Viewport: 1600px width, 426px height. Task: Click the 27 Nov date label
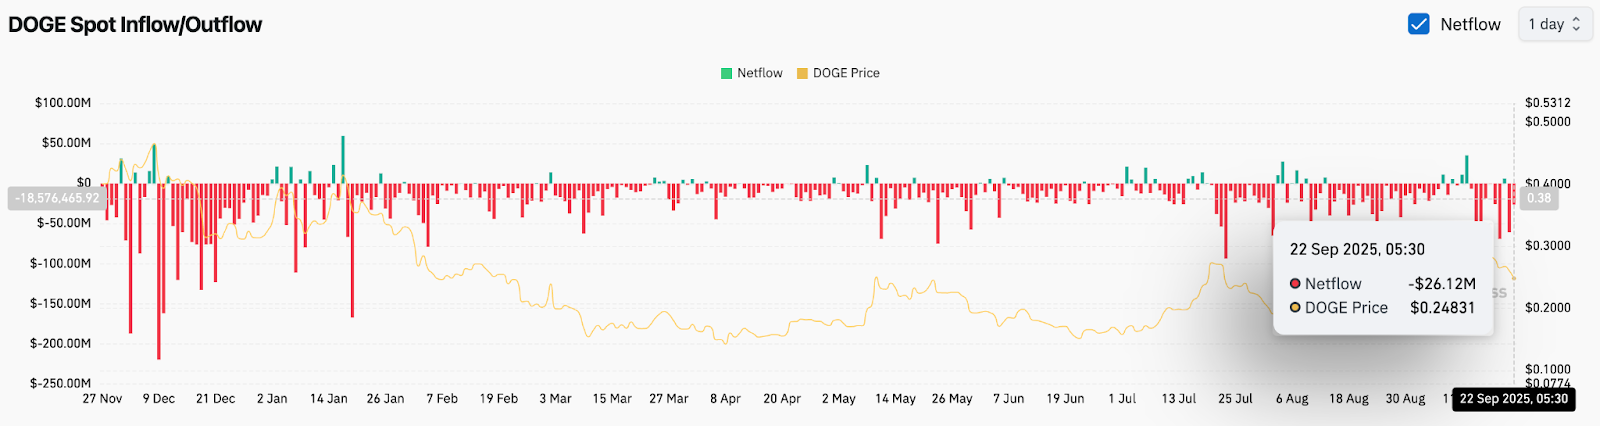pos(102,399)
